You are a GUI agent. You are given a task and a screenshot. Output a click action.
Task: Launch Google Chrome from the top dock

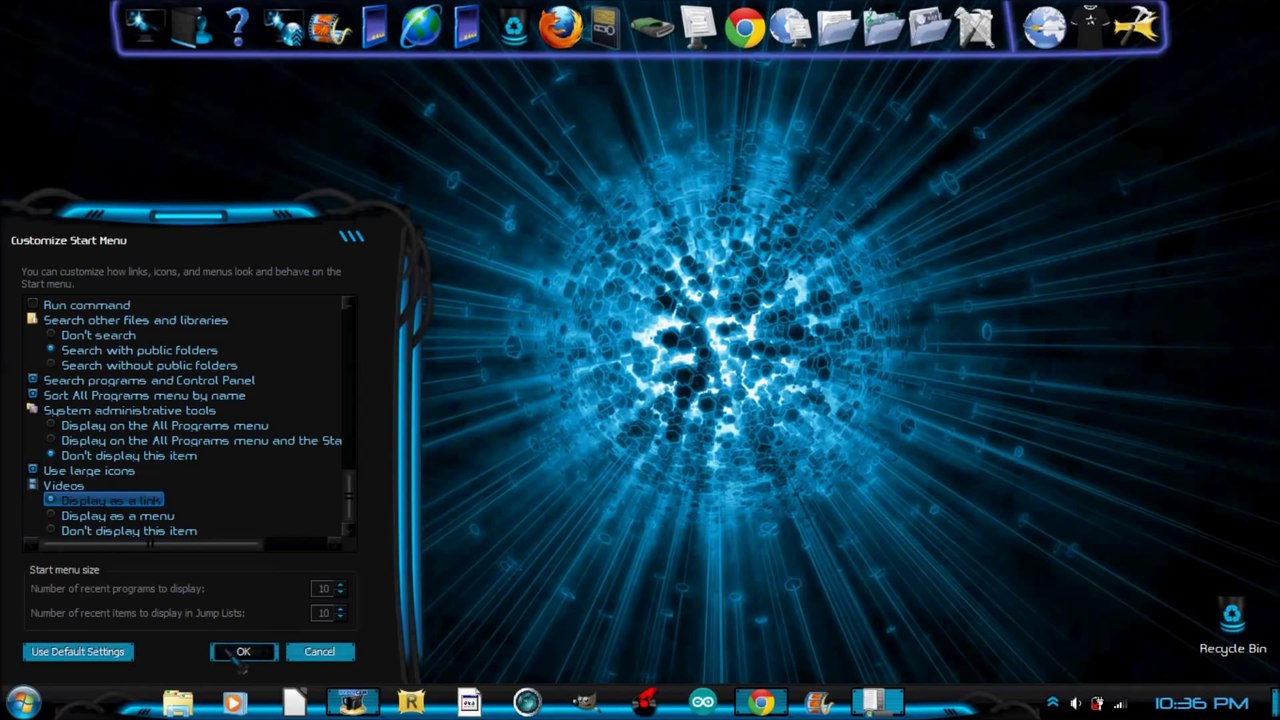coord(745,28)
